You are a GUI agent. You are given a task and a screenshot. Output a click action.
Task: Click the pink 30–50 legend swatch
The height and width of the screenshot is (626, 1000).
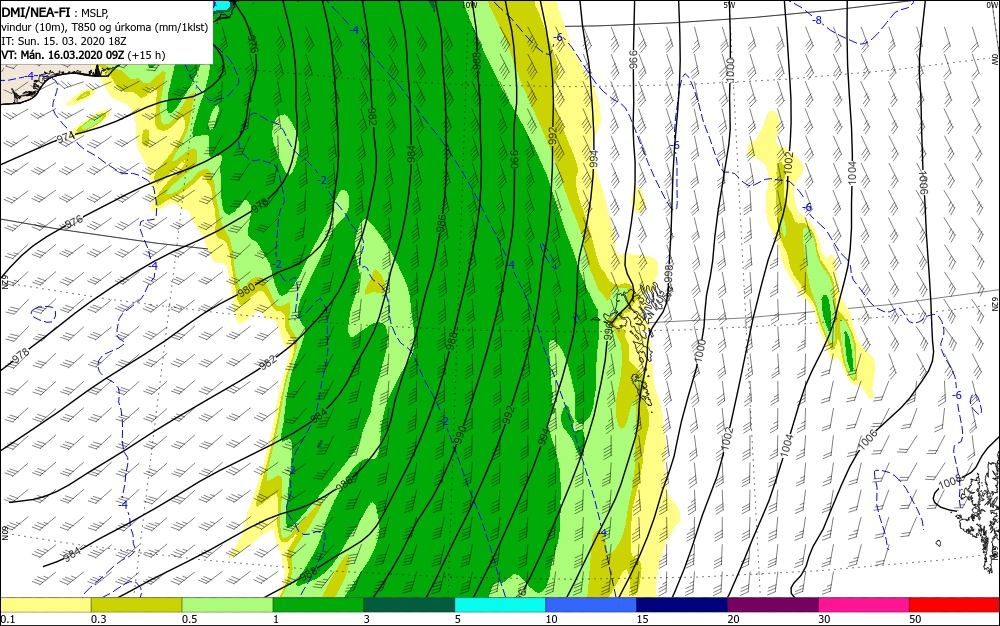coord(864,605)
